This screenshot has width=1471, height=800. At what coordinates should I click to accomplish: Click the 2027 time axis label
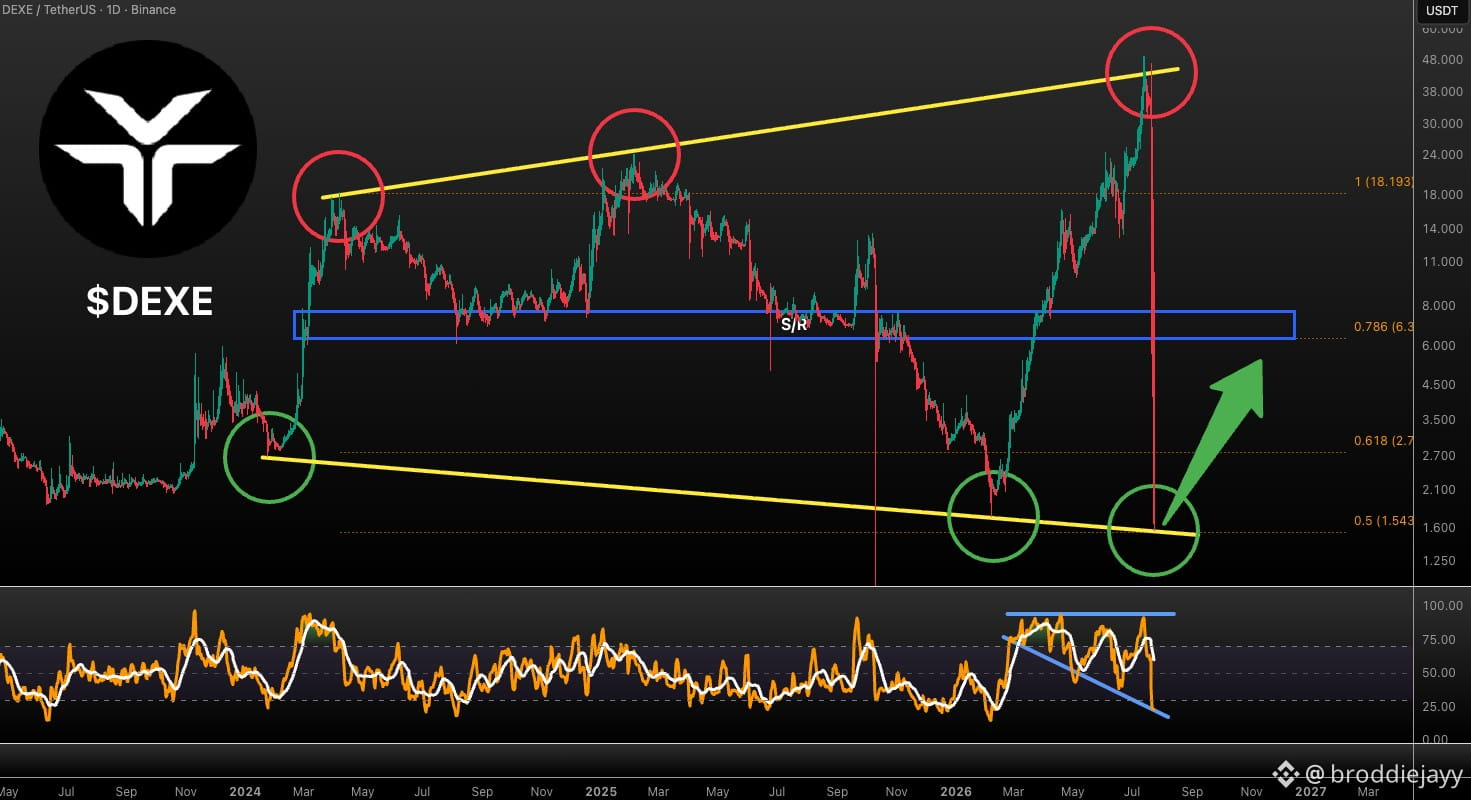click(1311, 791)
